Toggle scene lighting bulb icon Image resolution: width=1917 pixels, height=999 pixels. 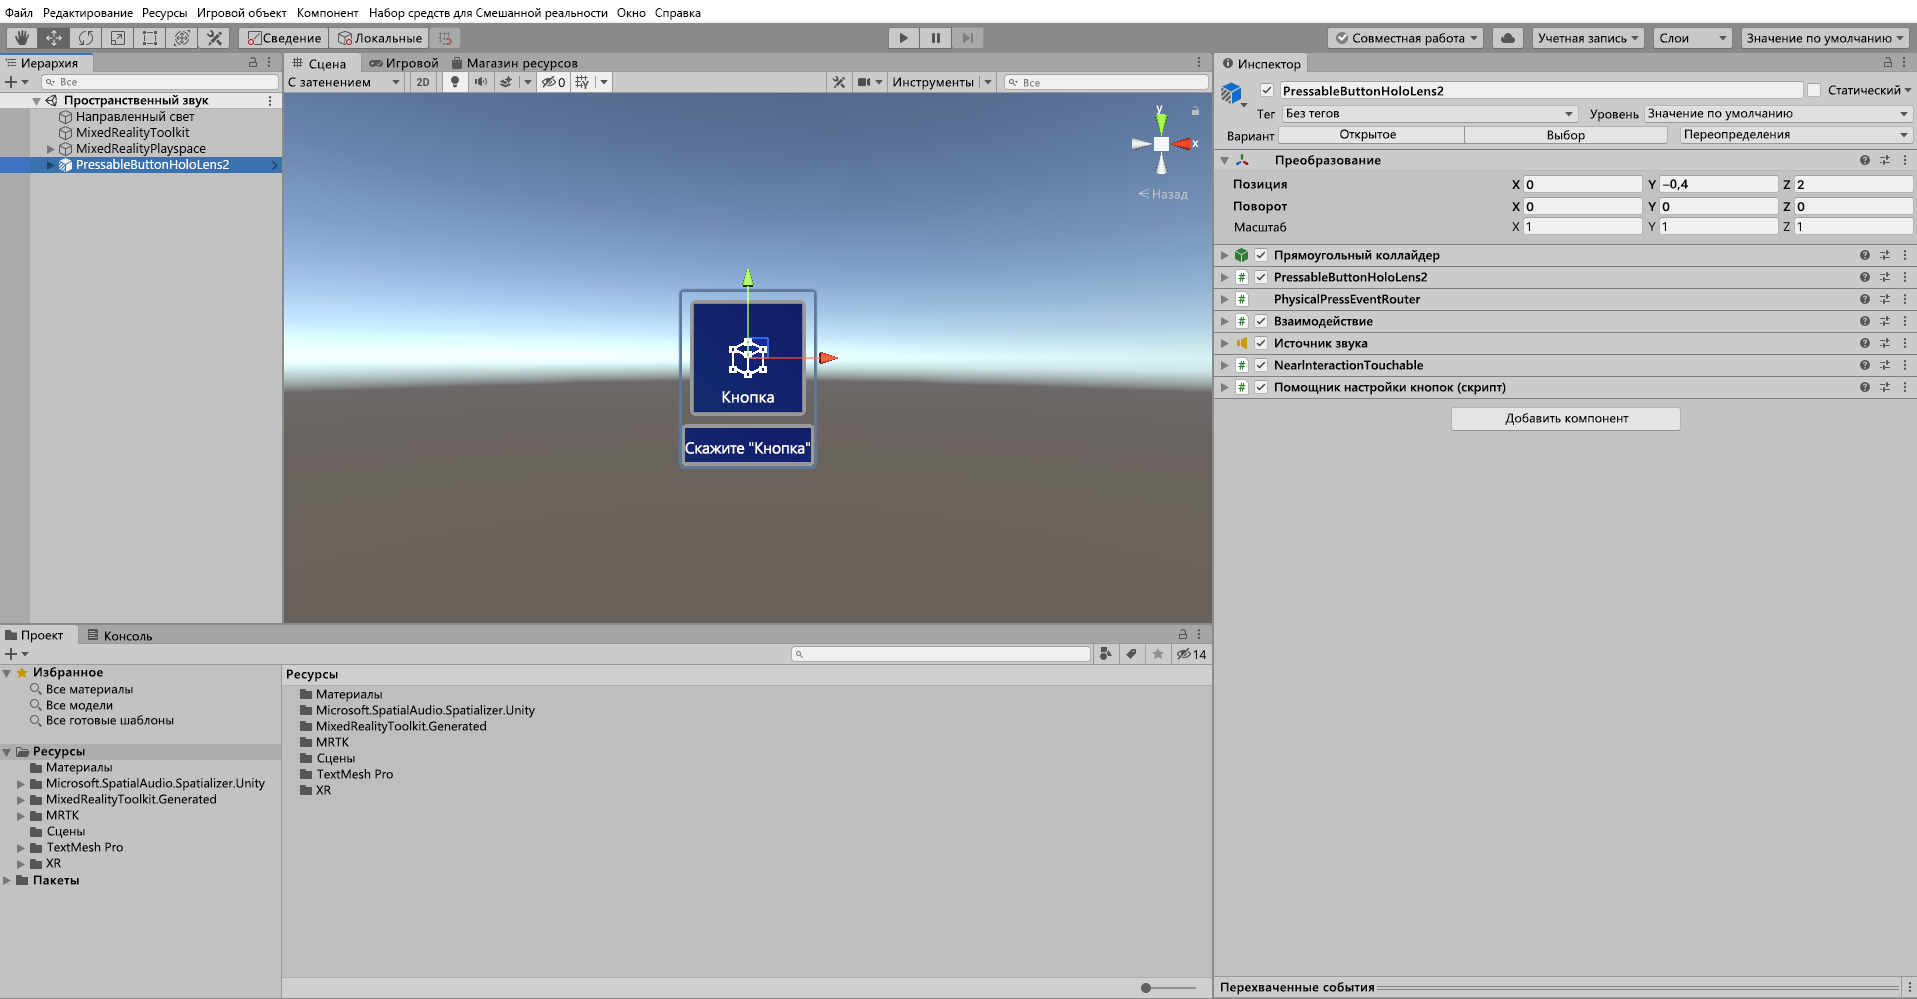tap(455, 82)
